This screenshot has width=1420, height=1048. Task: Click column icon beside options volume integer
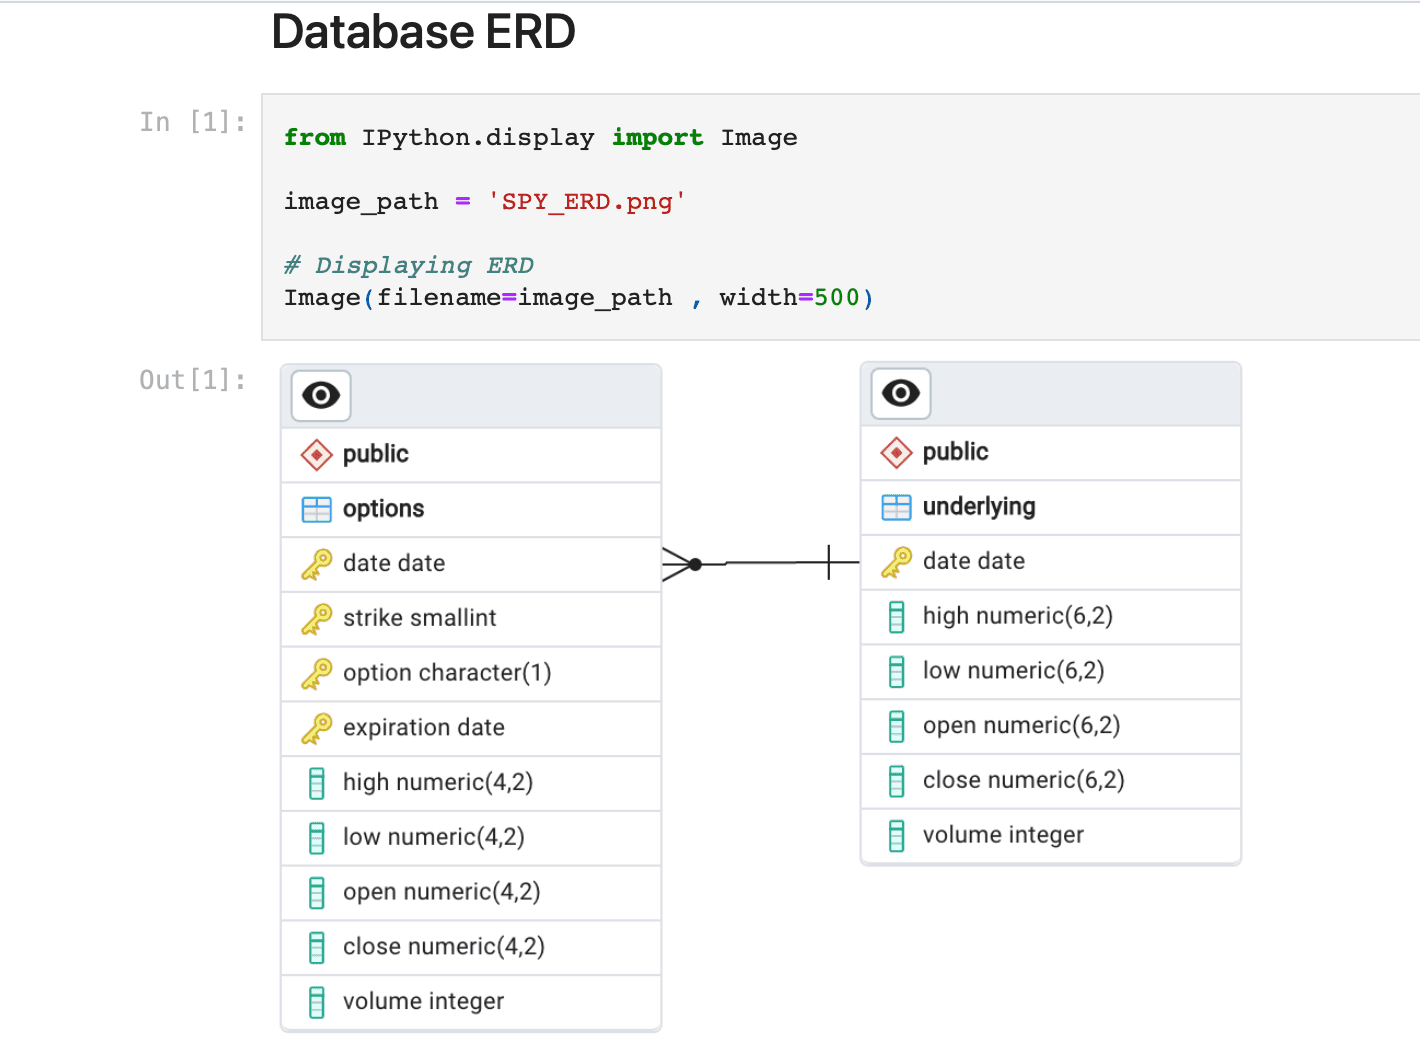[x=317, y=1002]
